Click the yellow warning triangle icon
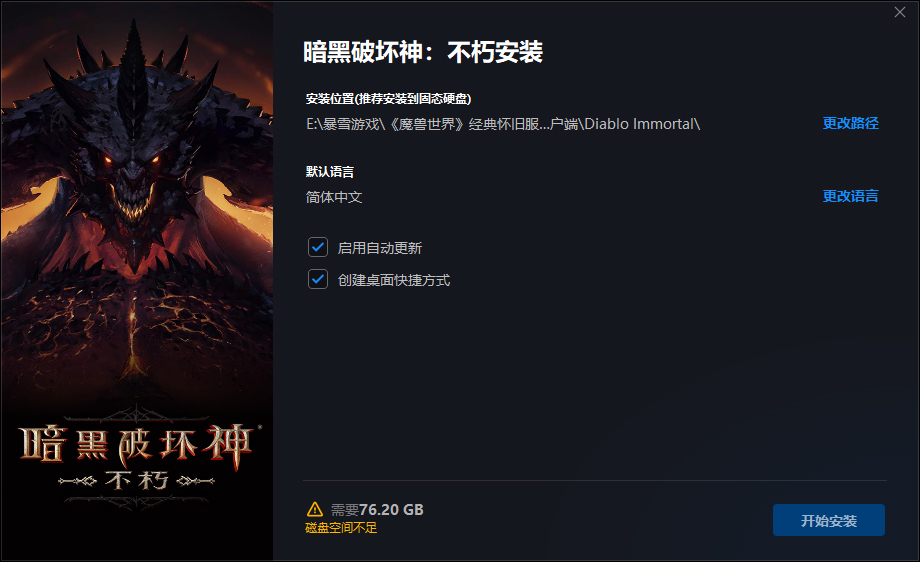The height and width of the screenshot is (562, 920). pyautogui.click(x=314, y=509)
